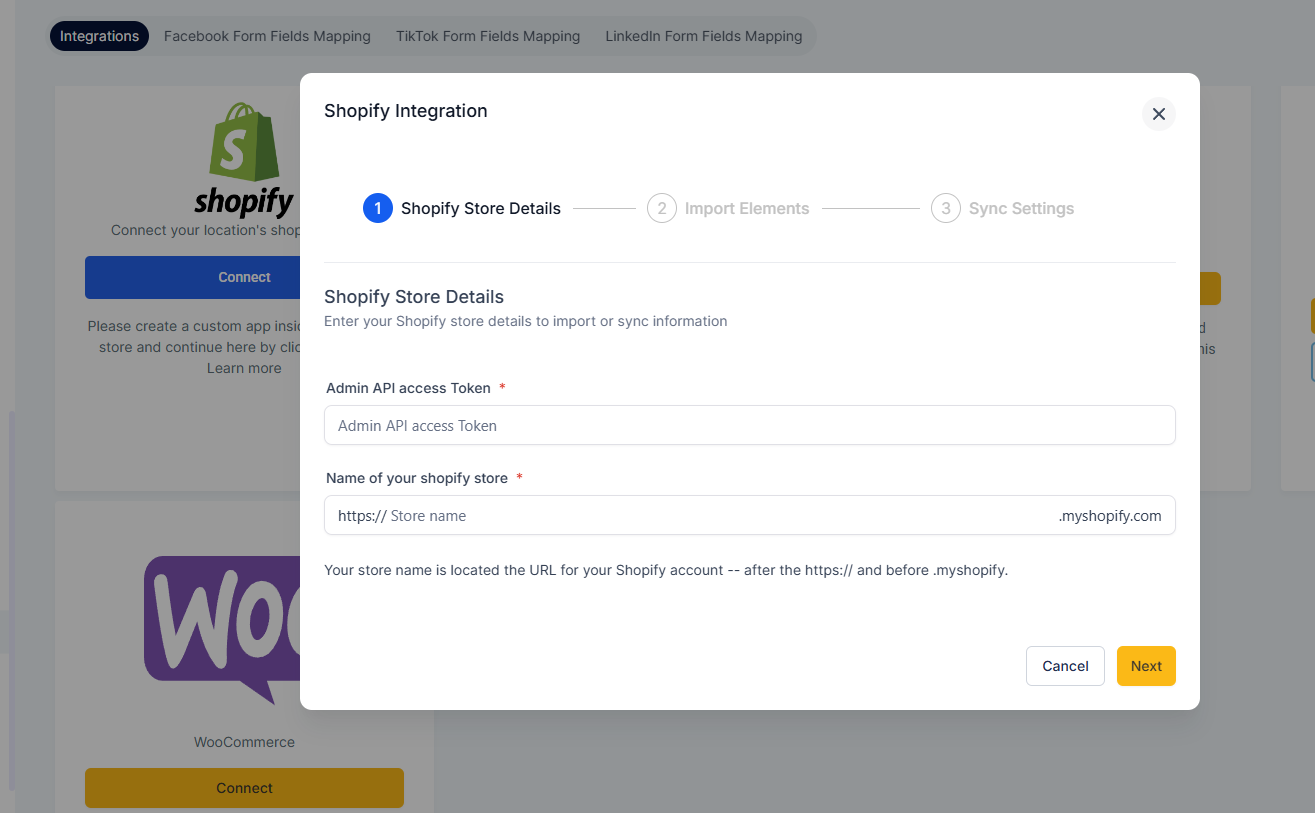Select step 1 circle in the wizard
This screenshot has width=1315, height=813.
378,209
